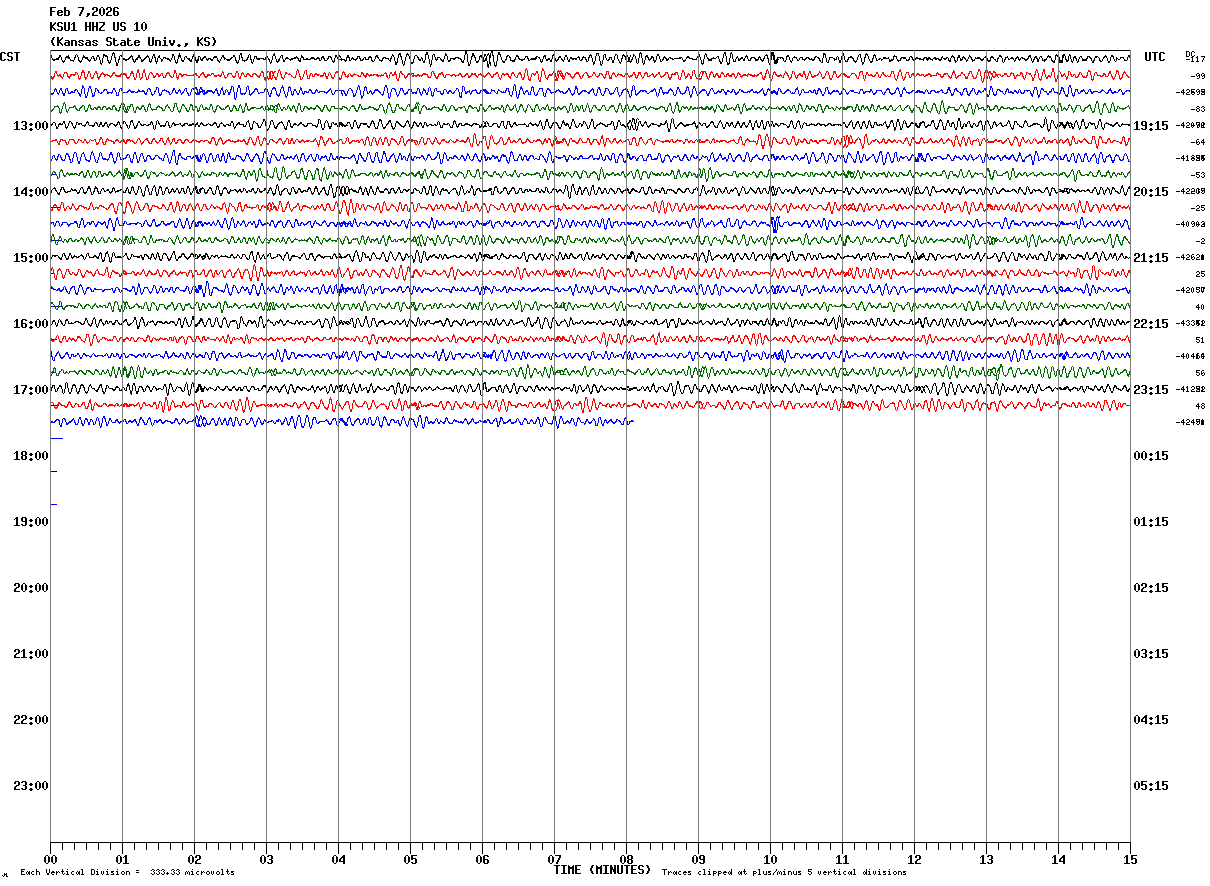Click the '23:15' UTC time label

point(1151,390)
